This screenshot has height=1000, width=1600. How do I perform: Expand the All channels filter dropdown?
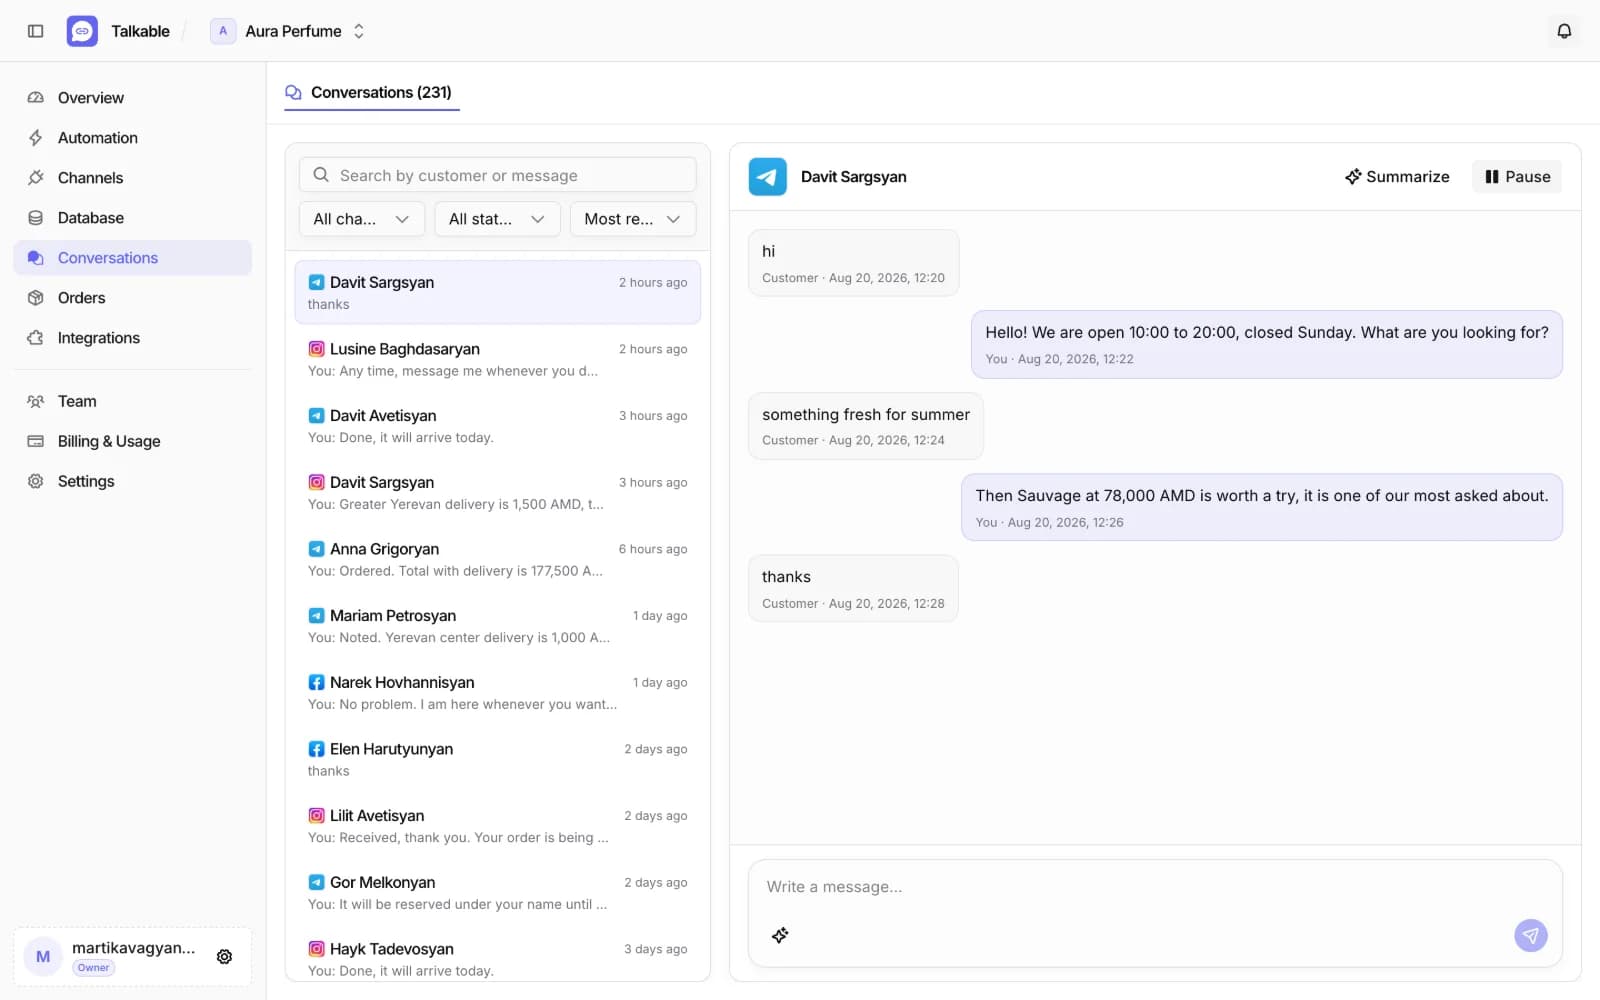(361, 219)
